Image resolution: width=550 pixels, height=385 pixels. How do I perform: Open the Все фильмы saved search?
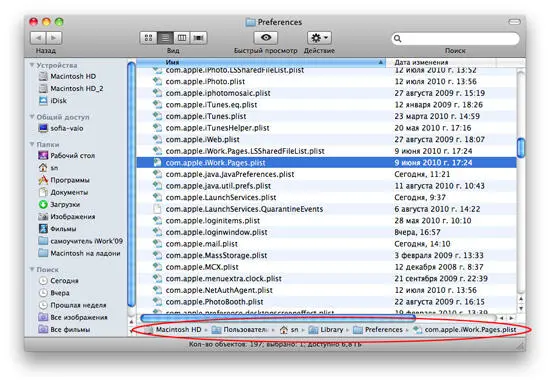point(64,330)
